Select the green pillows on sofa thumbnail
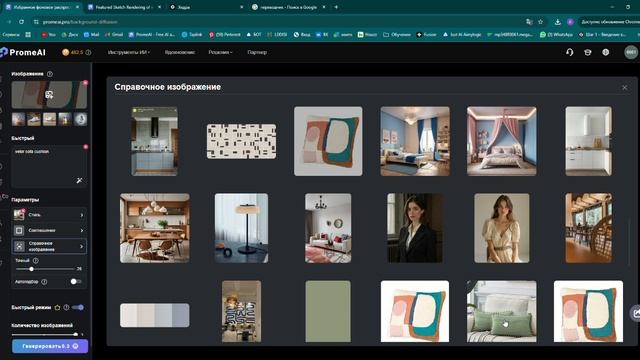The image size is (640, 360). point(502,311)
